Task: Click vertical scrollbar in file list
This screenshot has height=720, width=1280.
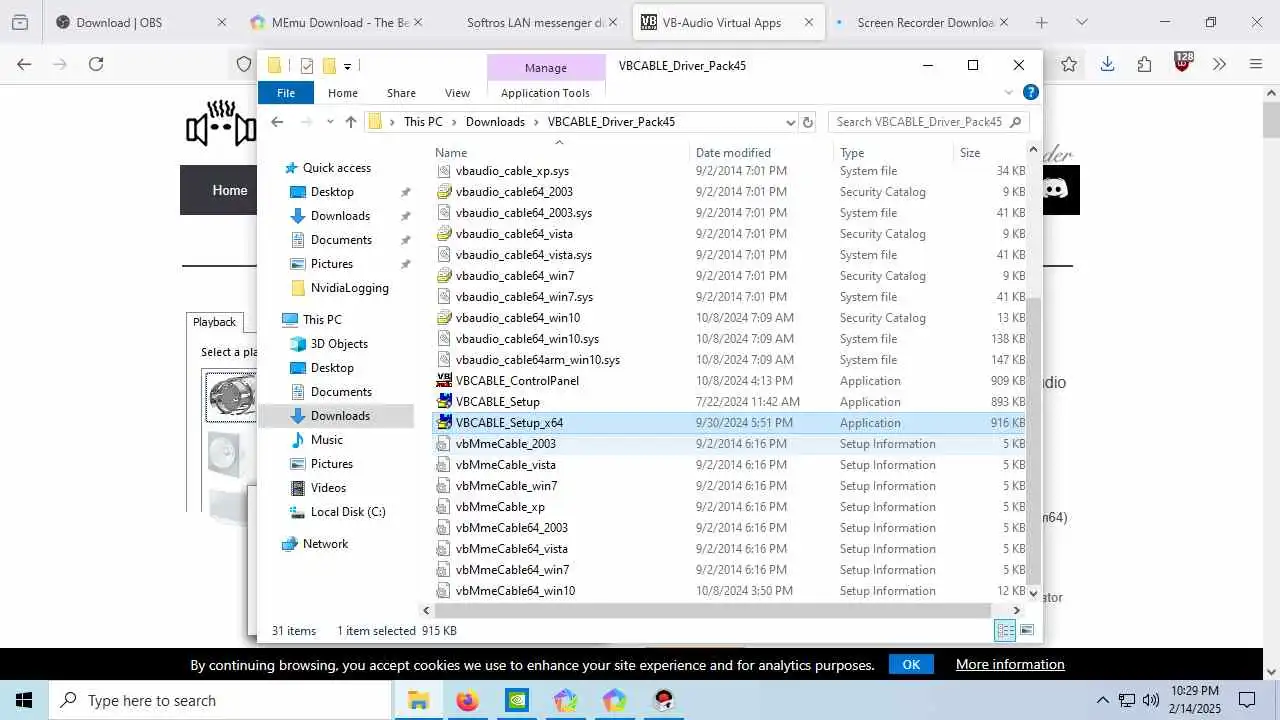Action: click(1035, 440)
